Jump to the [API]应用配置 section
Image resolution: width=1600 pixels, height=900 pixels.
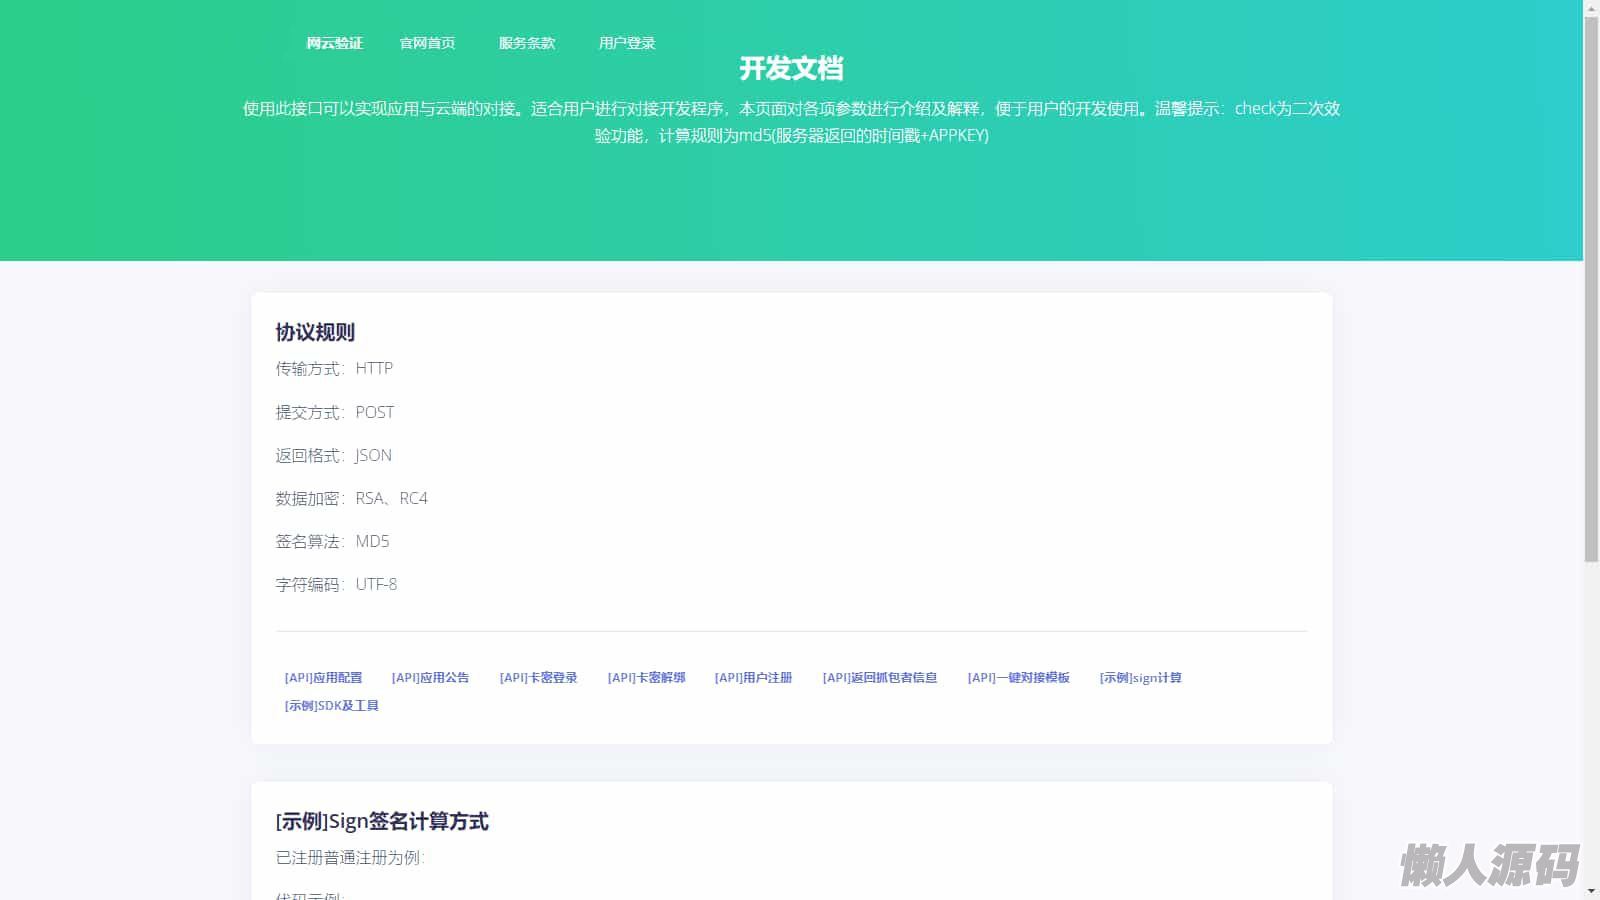pos(323,678)
